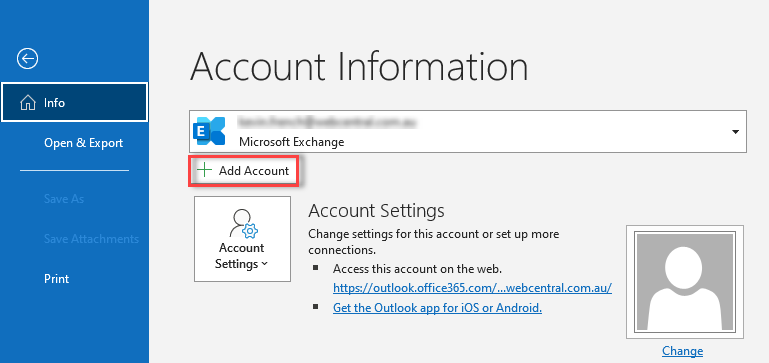Click the Microsoft Exchange account icon
The image size is (769, 363).
click(x=209, y=131)
